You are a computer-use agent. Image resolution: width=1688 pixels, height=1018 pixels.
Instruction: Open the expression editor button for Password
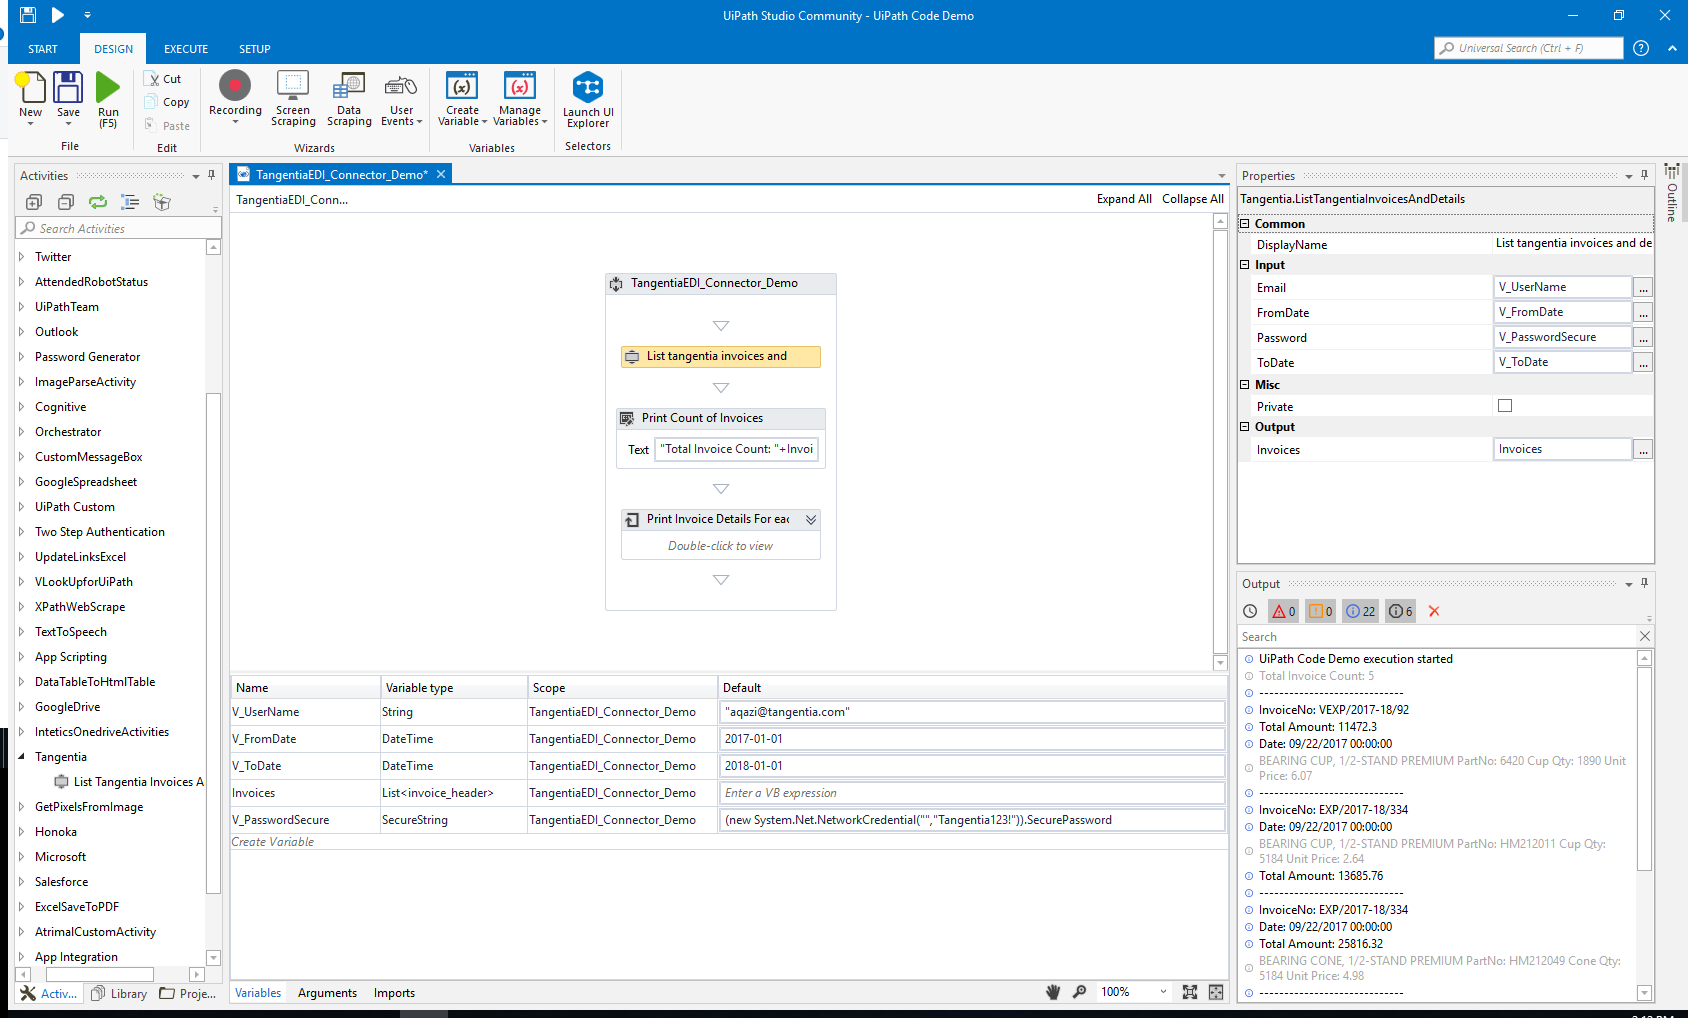[x=1643, y=338]
